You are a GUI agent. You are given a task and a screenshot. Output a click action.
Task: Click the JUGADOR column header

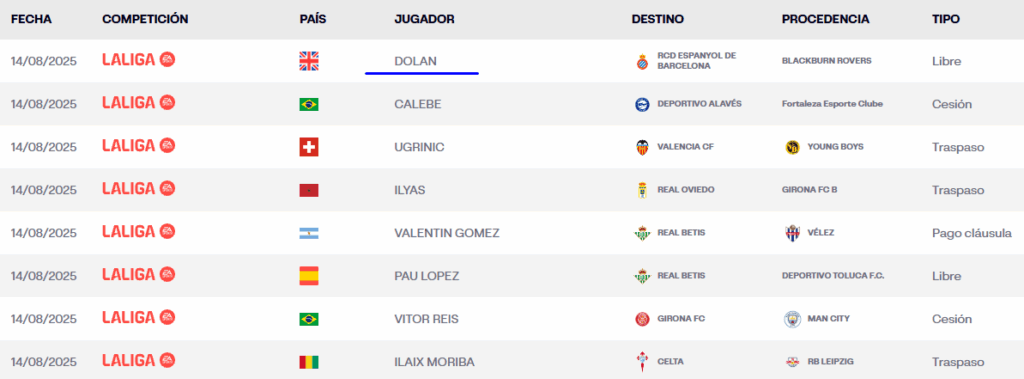(x=424, y=20)
